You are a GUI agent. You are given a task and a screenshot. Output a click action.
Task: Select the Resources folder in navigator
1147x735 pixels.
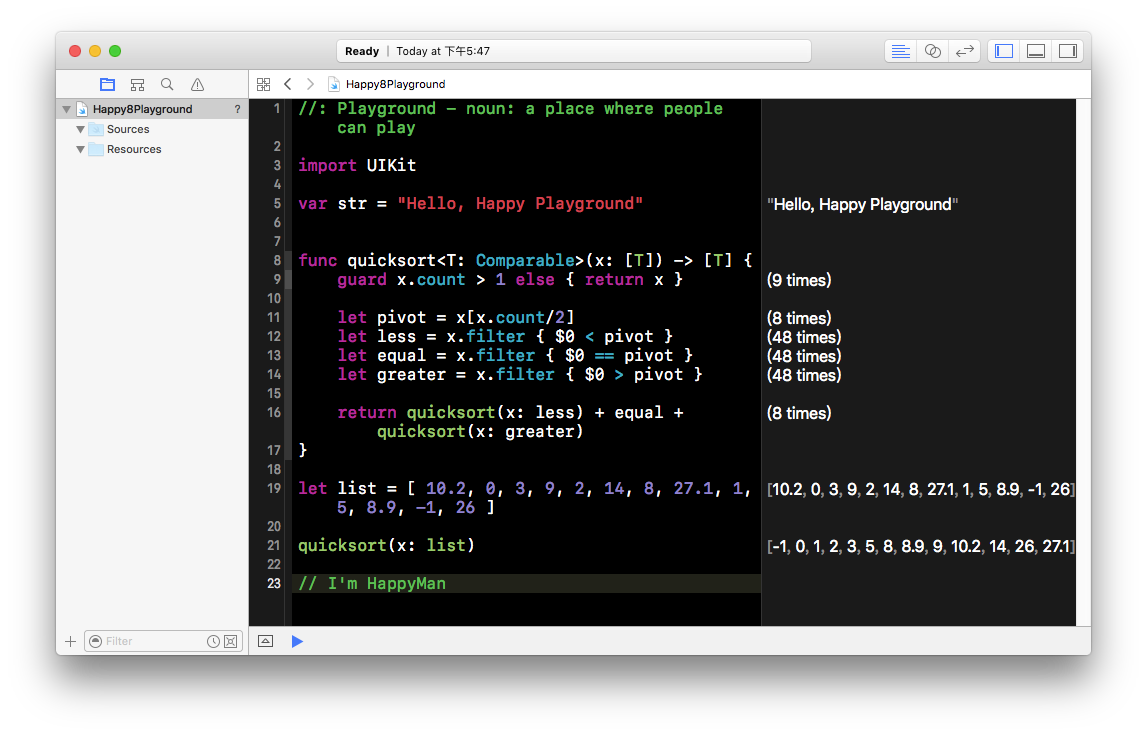coord(133,149)
